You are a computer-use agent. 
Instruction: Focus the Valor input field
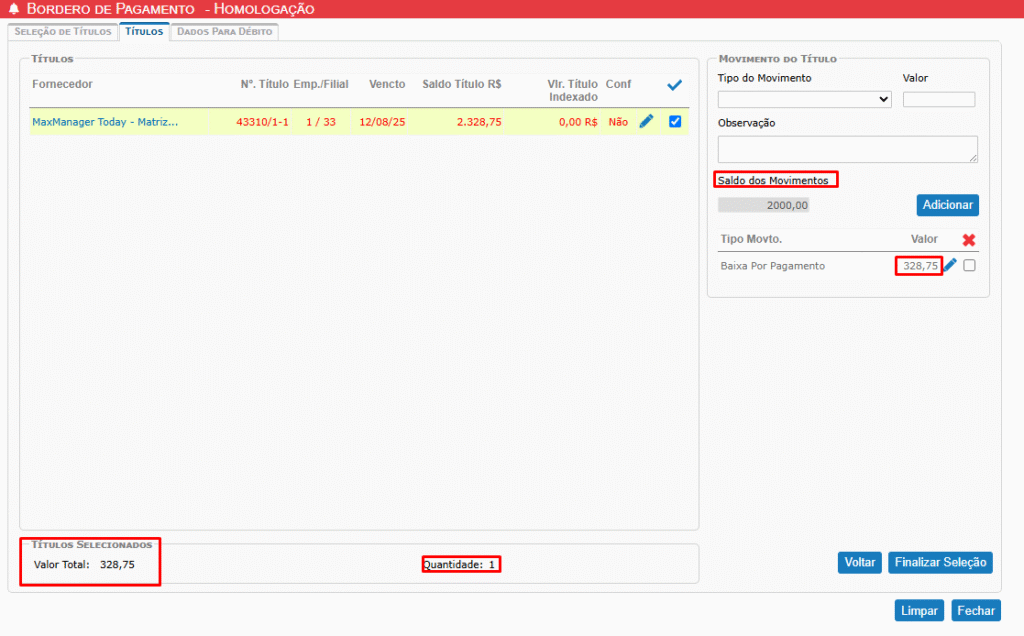point(938,99)
